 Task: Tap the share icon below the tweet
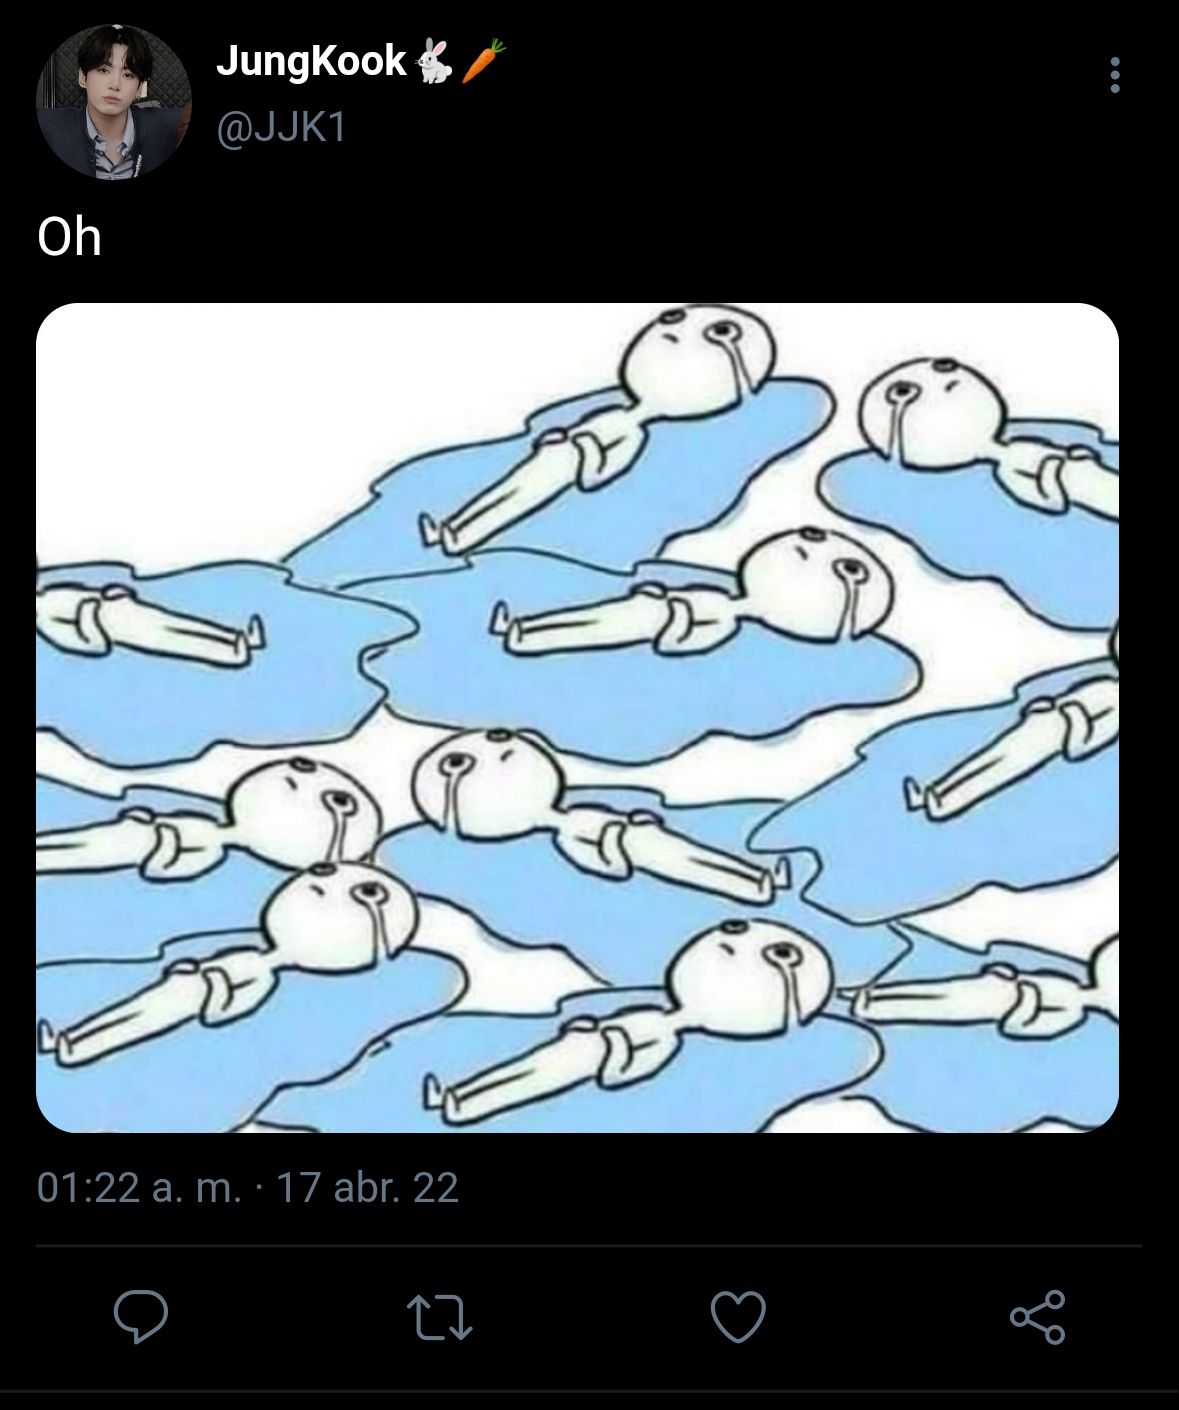click(x=1037, y=1317)
